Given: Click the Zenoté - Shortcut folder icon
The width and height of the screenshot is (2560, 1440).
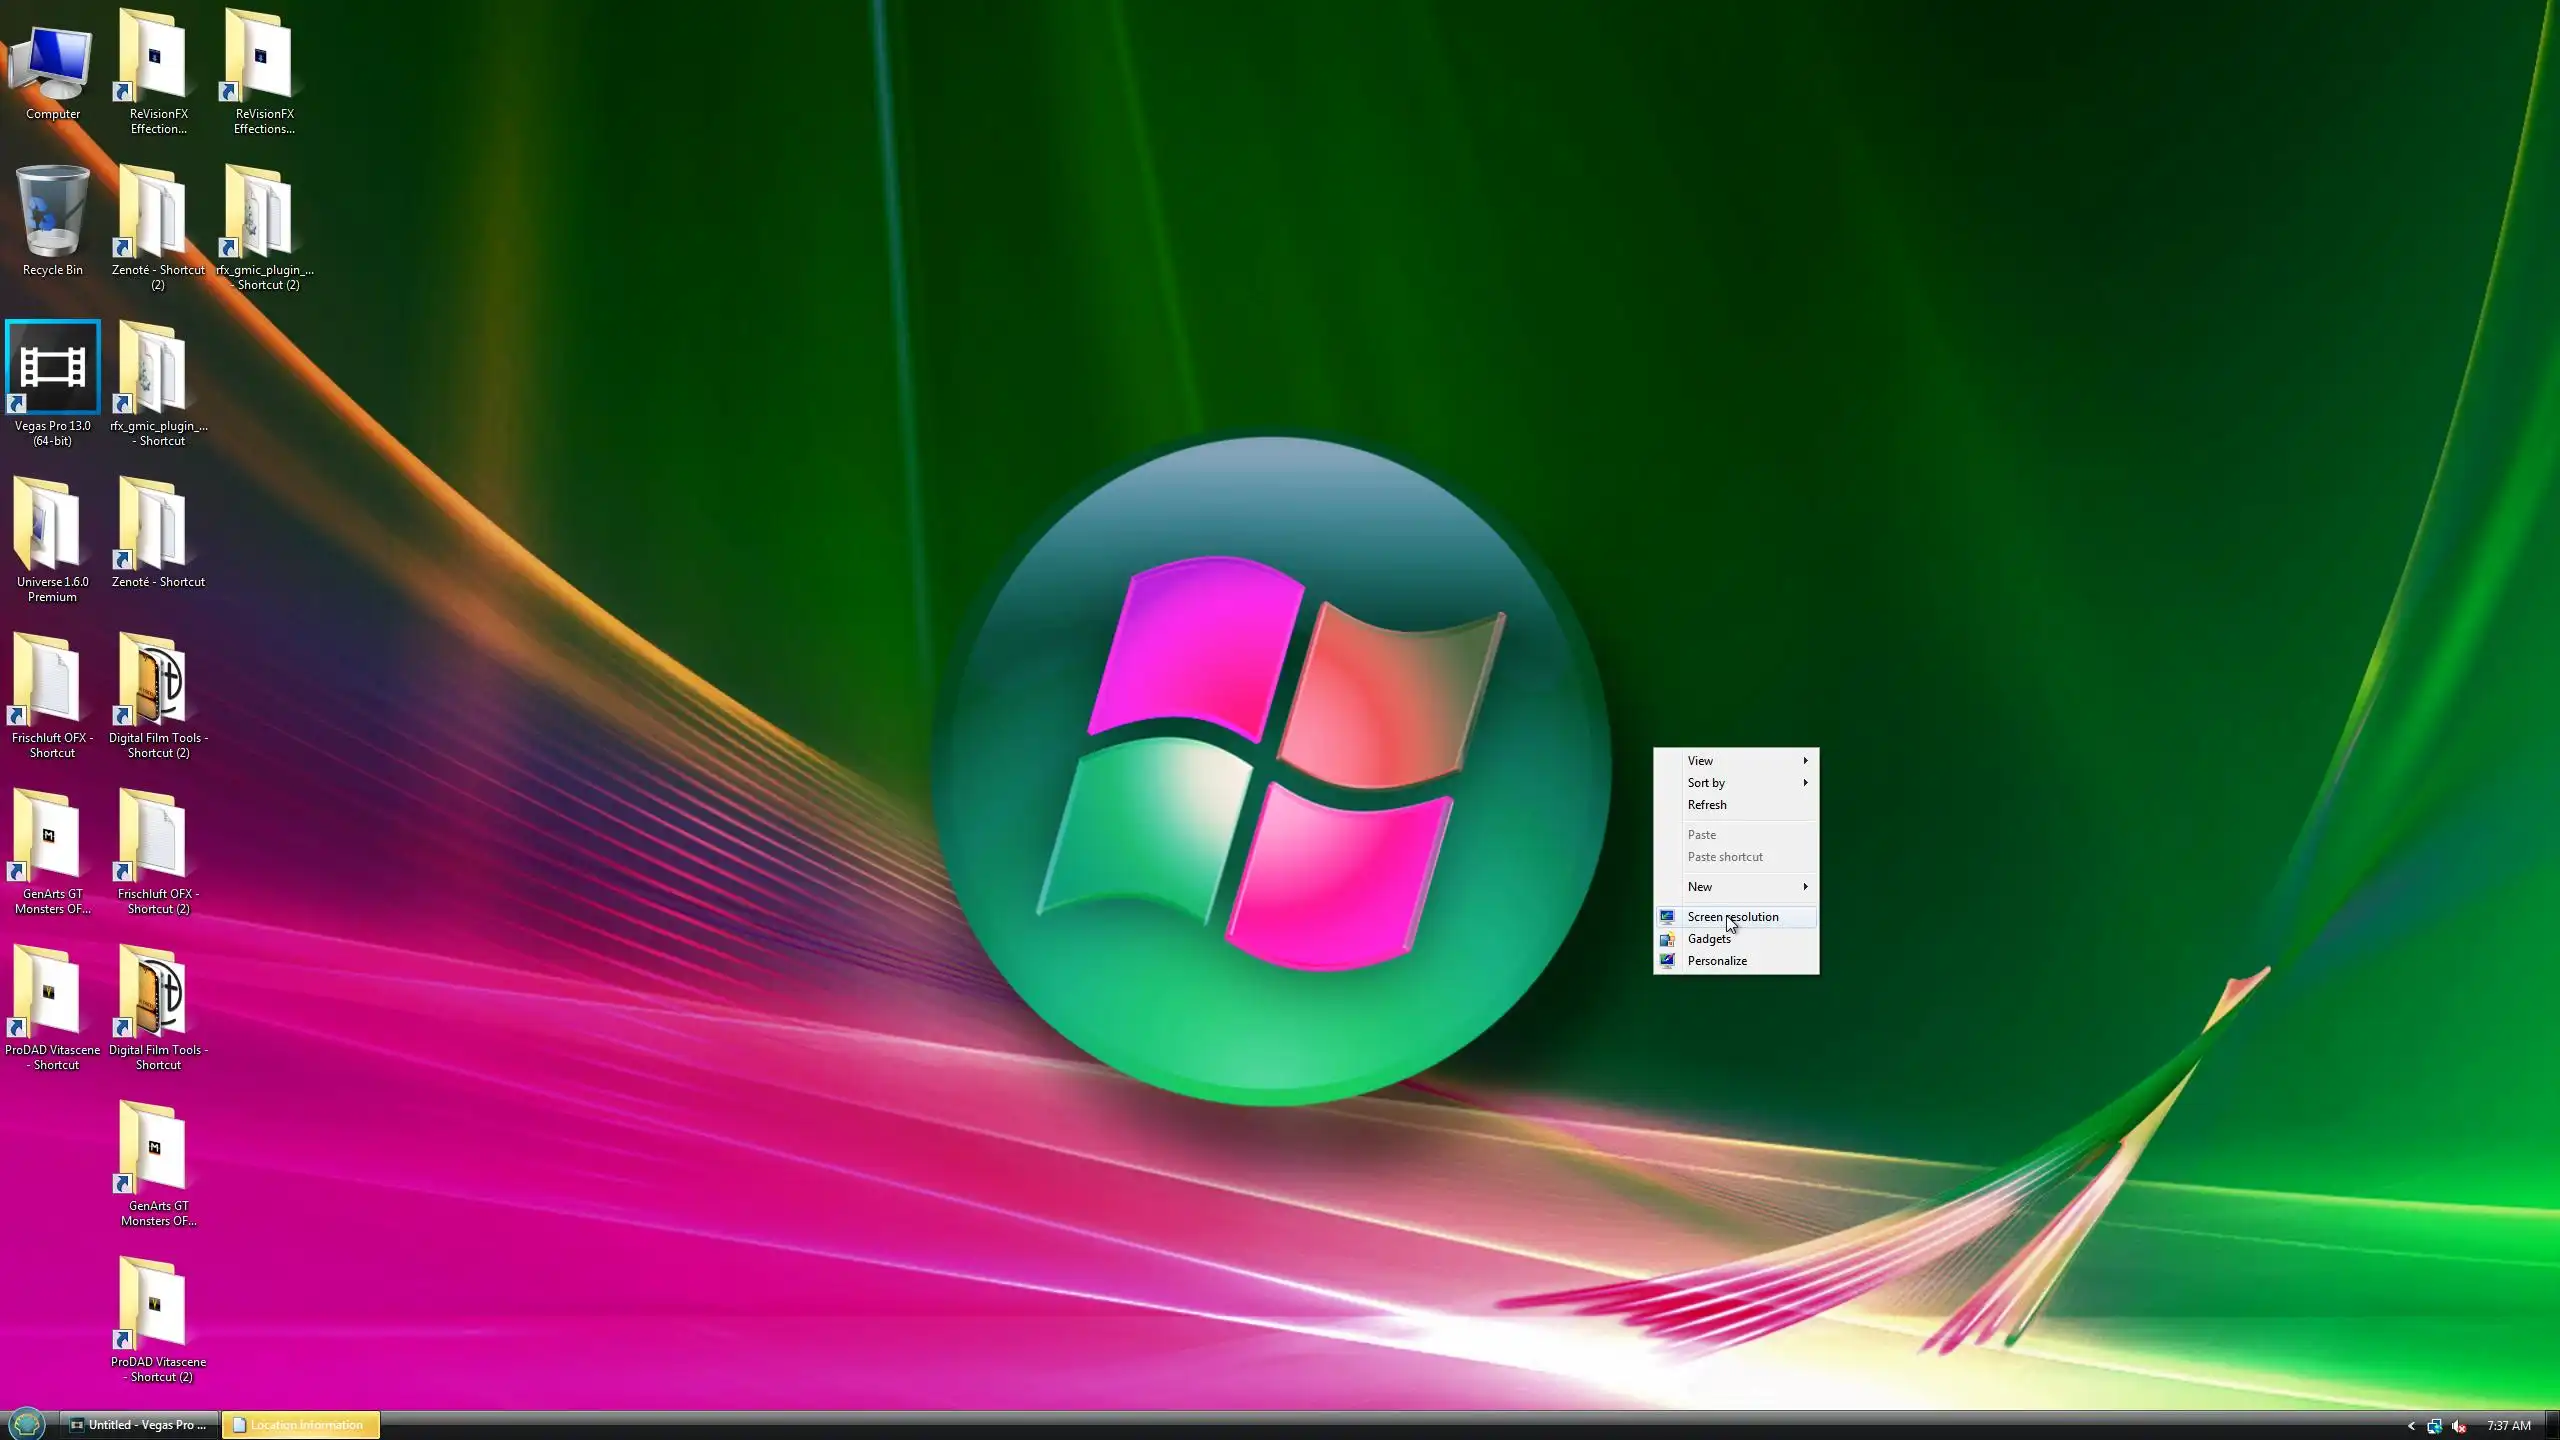Looking at the screenshot, I should (155, 527).
